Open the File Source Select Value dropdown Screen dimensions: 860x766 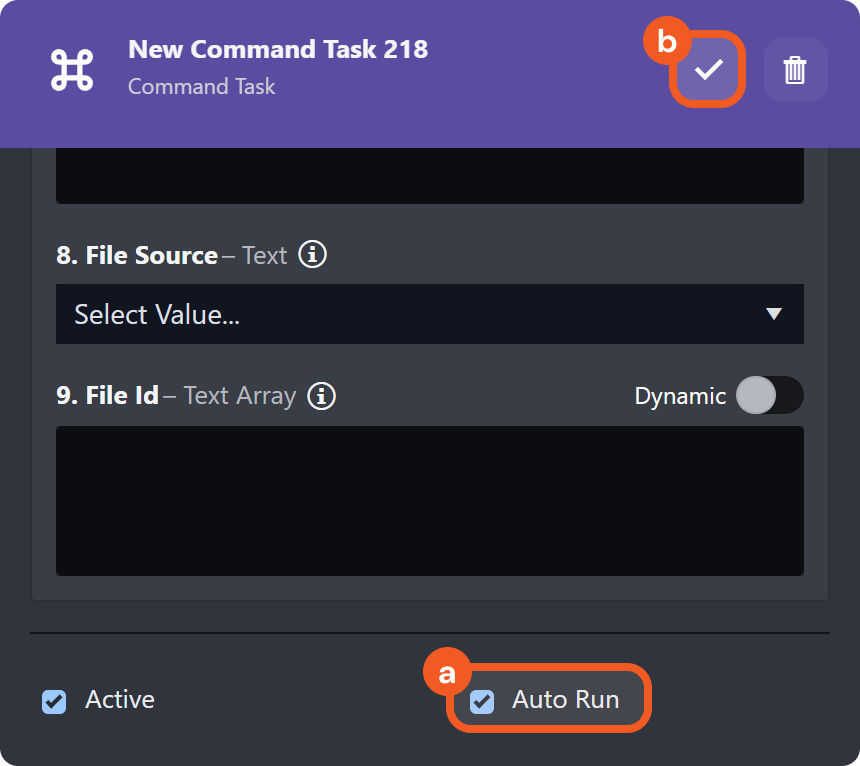[400, 315]
